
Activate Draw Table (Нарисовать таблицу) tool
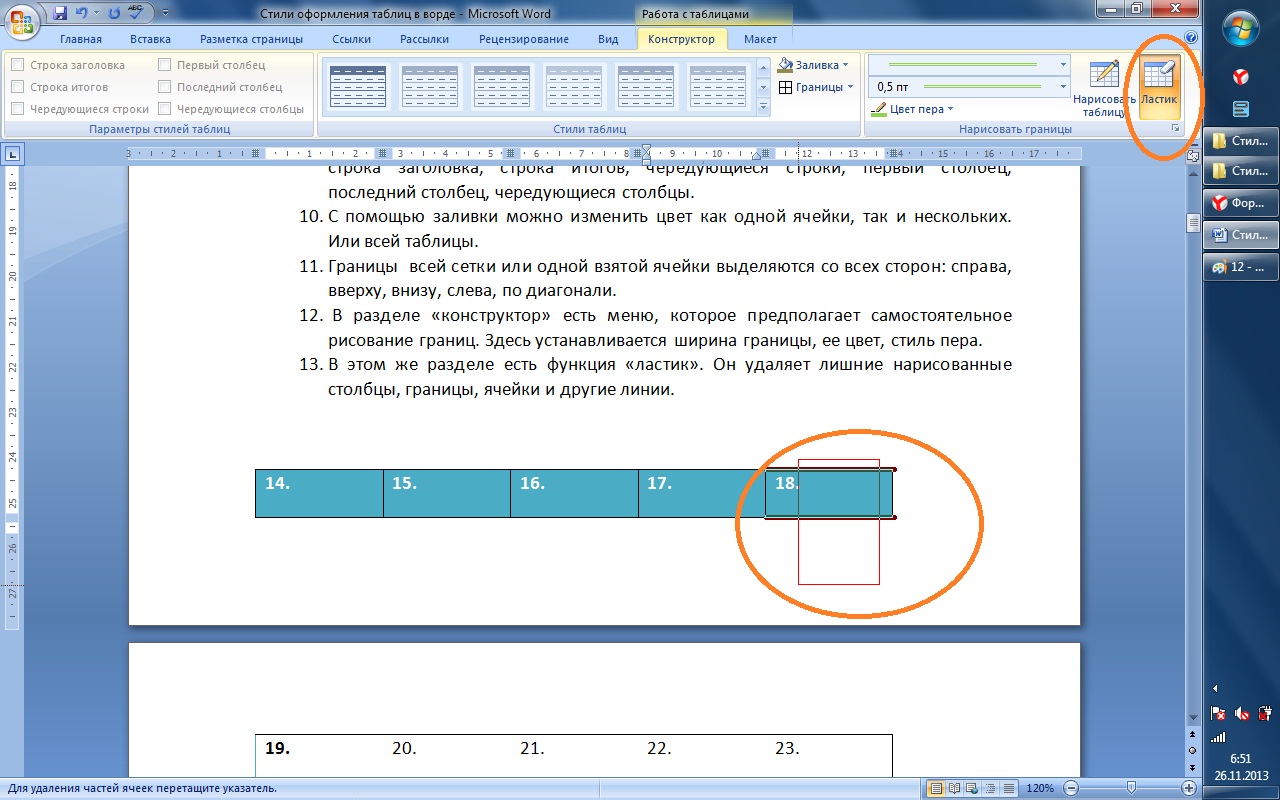pos(1104,88)
